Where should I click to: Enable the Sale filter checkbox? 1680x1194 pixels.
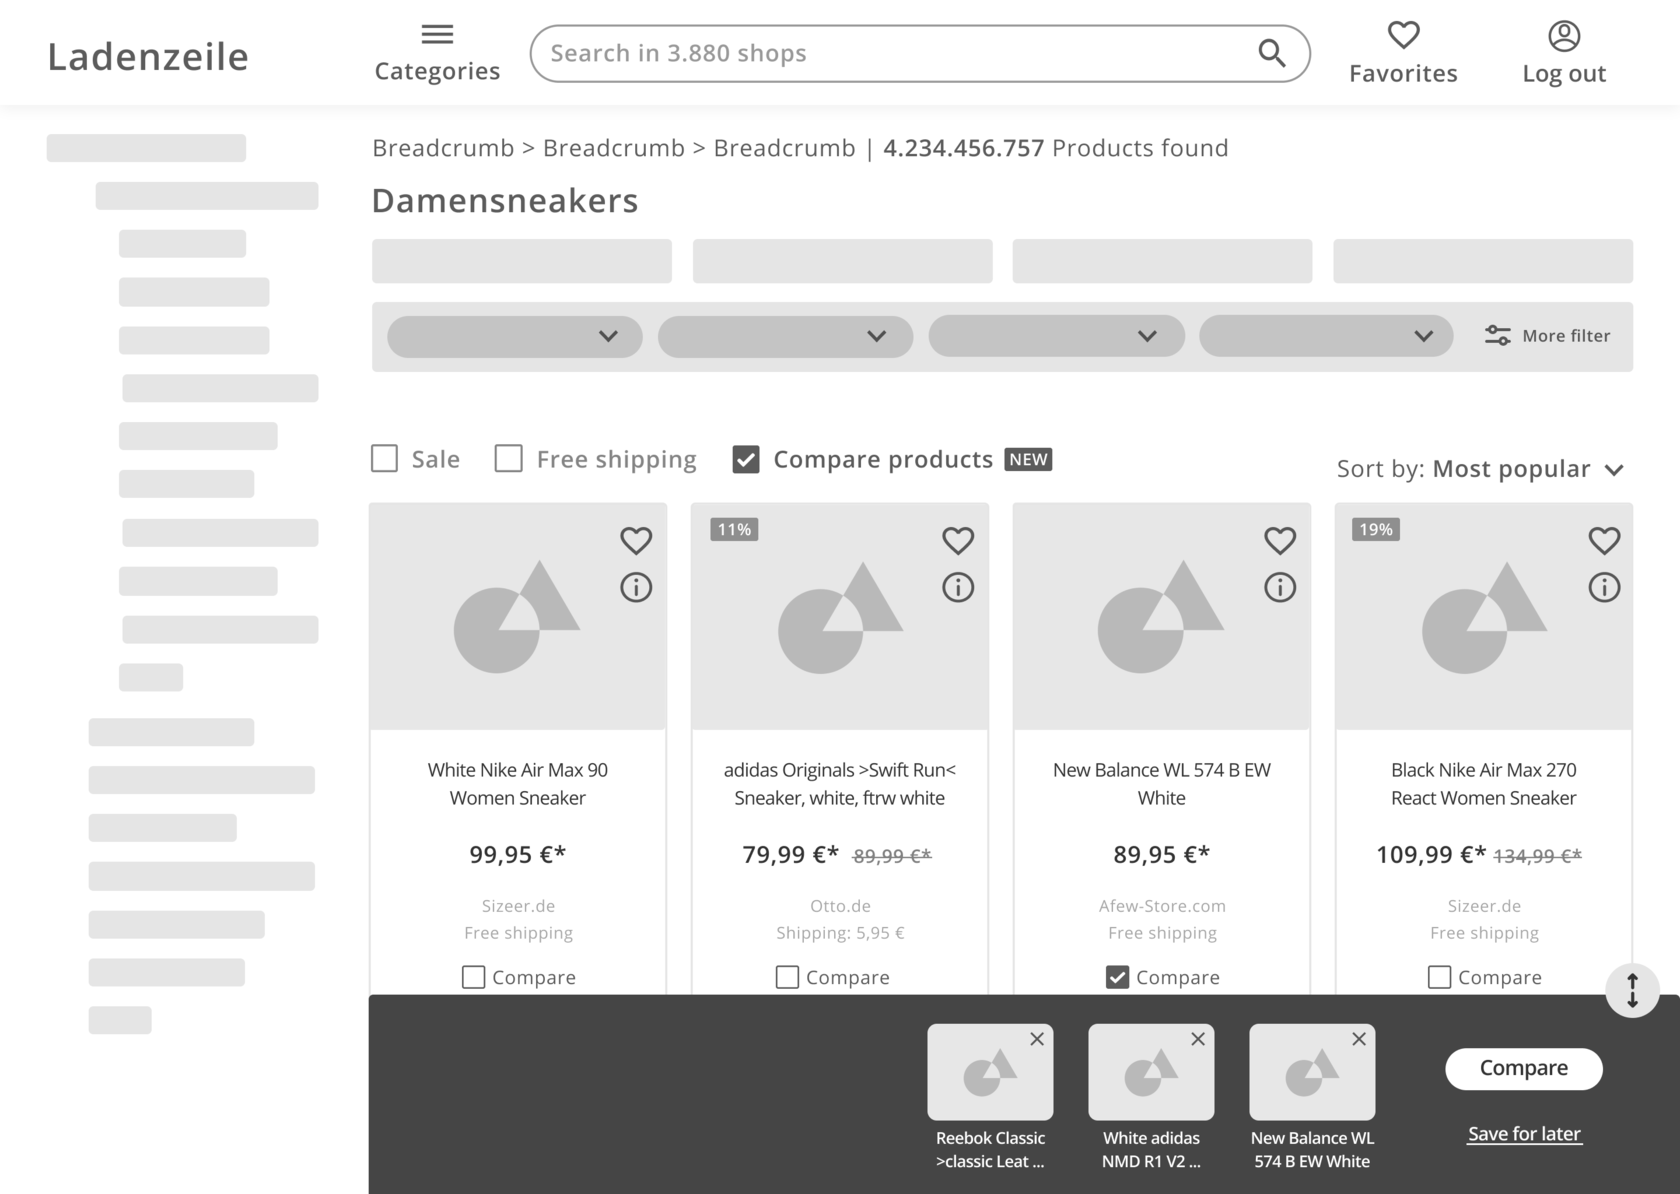tap(384, 458)
